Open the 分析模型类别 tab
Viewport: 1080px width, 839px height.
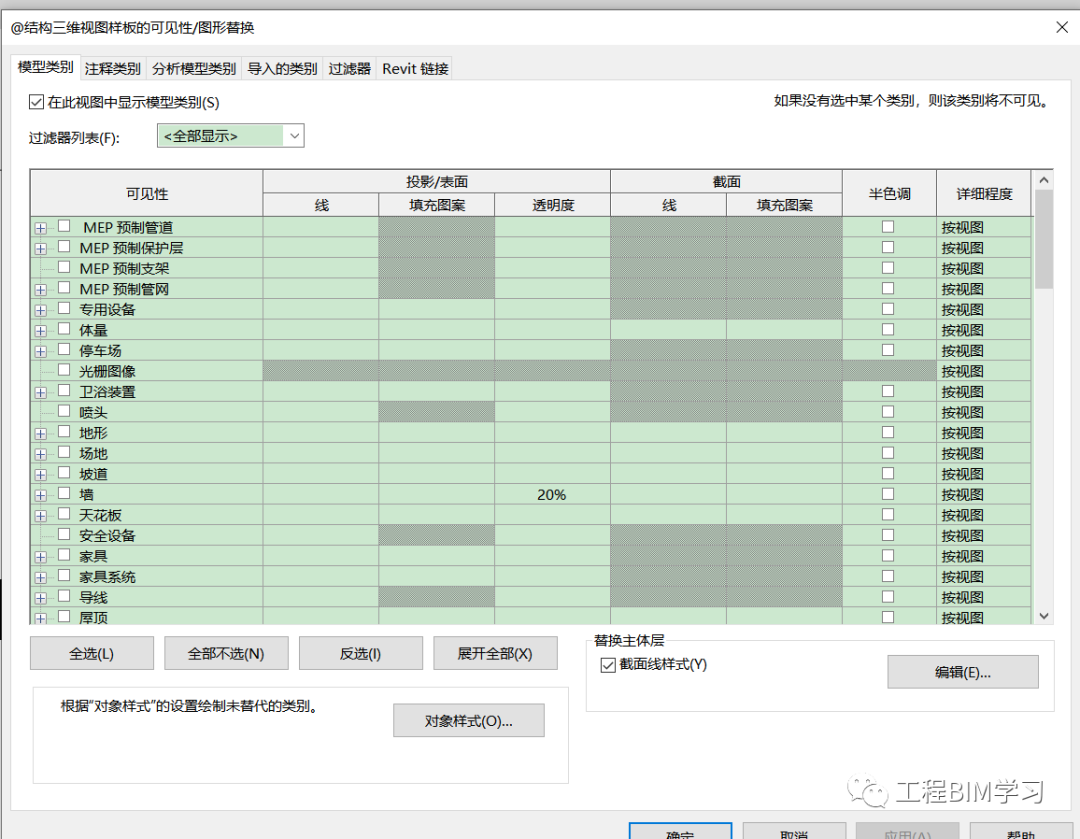point(194,68)
